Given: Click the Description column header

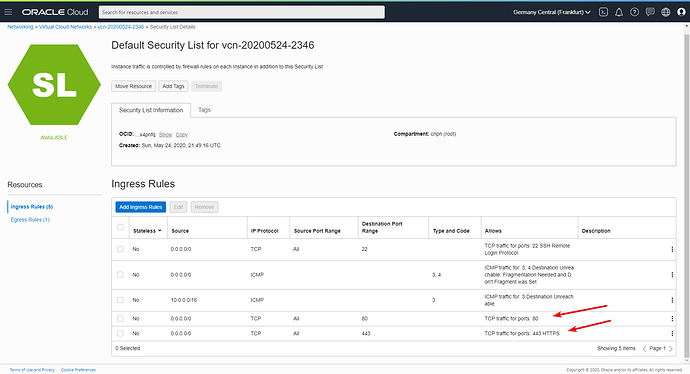Looking at the screenshot, I should (596, 231).
